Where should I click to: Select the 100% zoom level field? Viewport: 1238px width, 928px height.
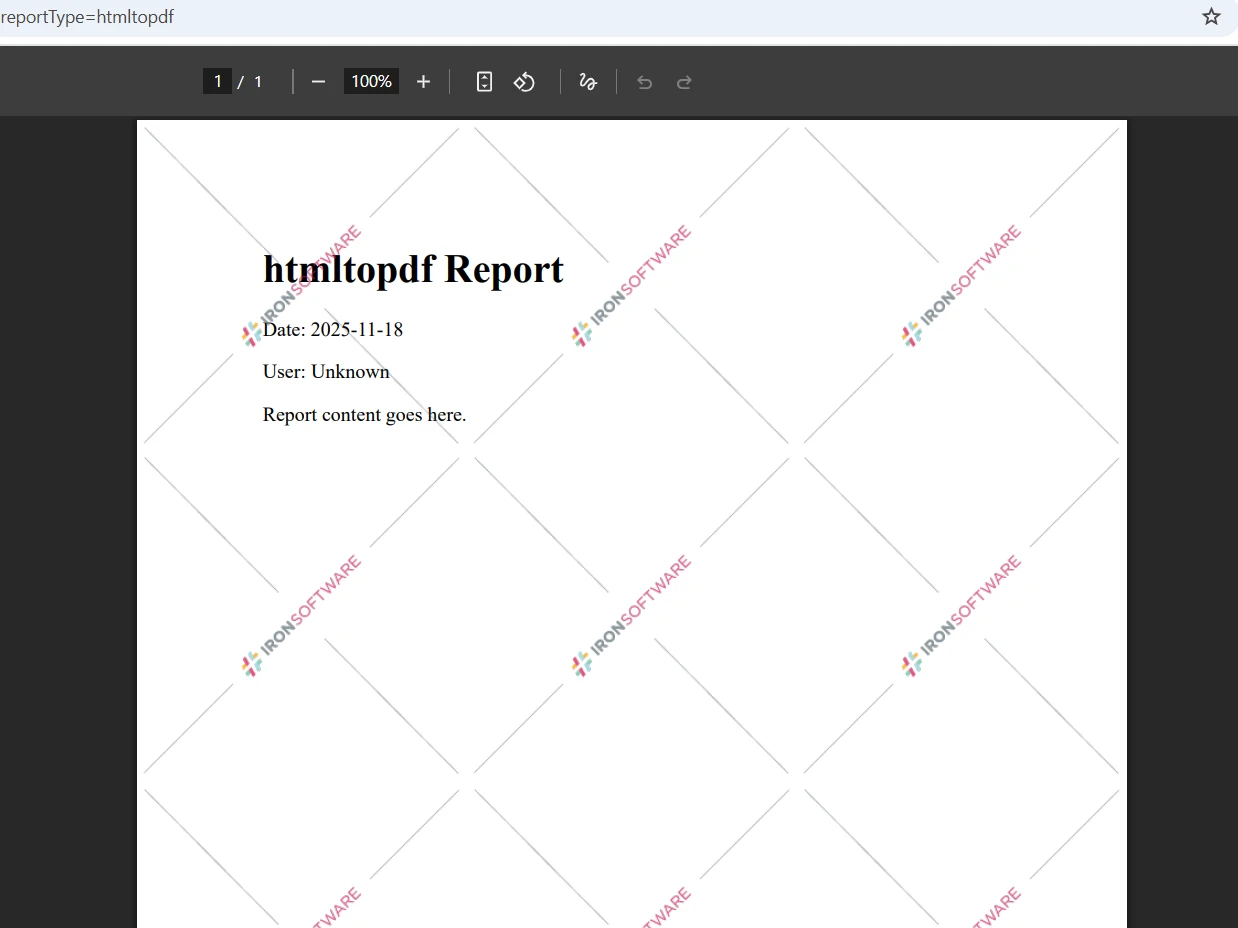pos(370,81)
